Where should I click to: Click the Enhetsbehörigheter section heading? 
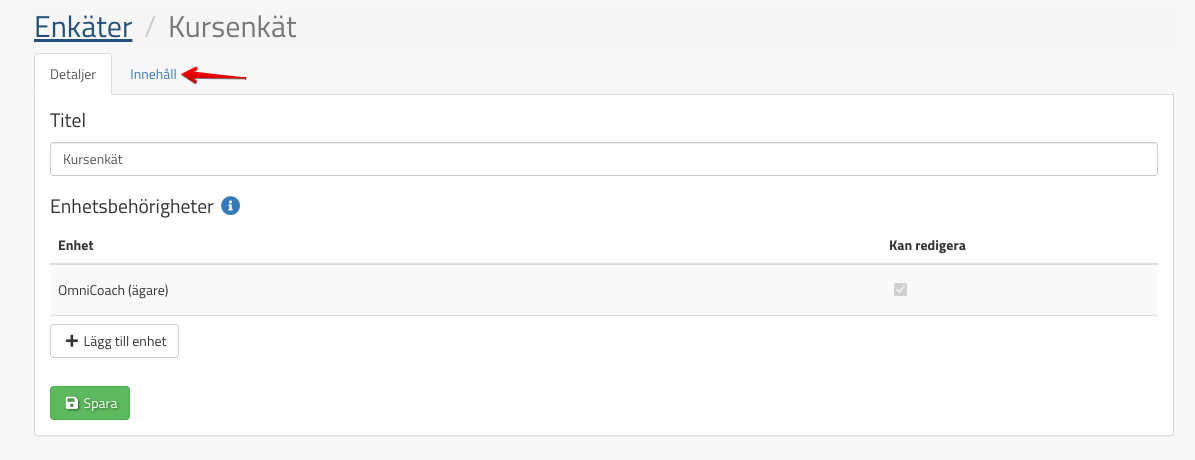pyautogui.click(x=131, y=207)
